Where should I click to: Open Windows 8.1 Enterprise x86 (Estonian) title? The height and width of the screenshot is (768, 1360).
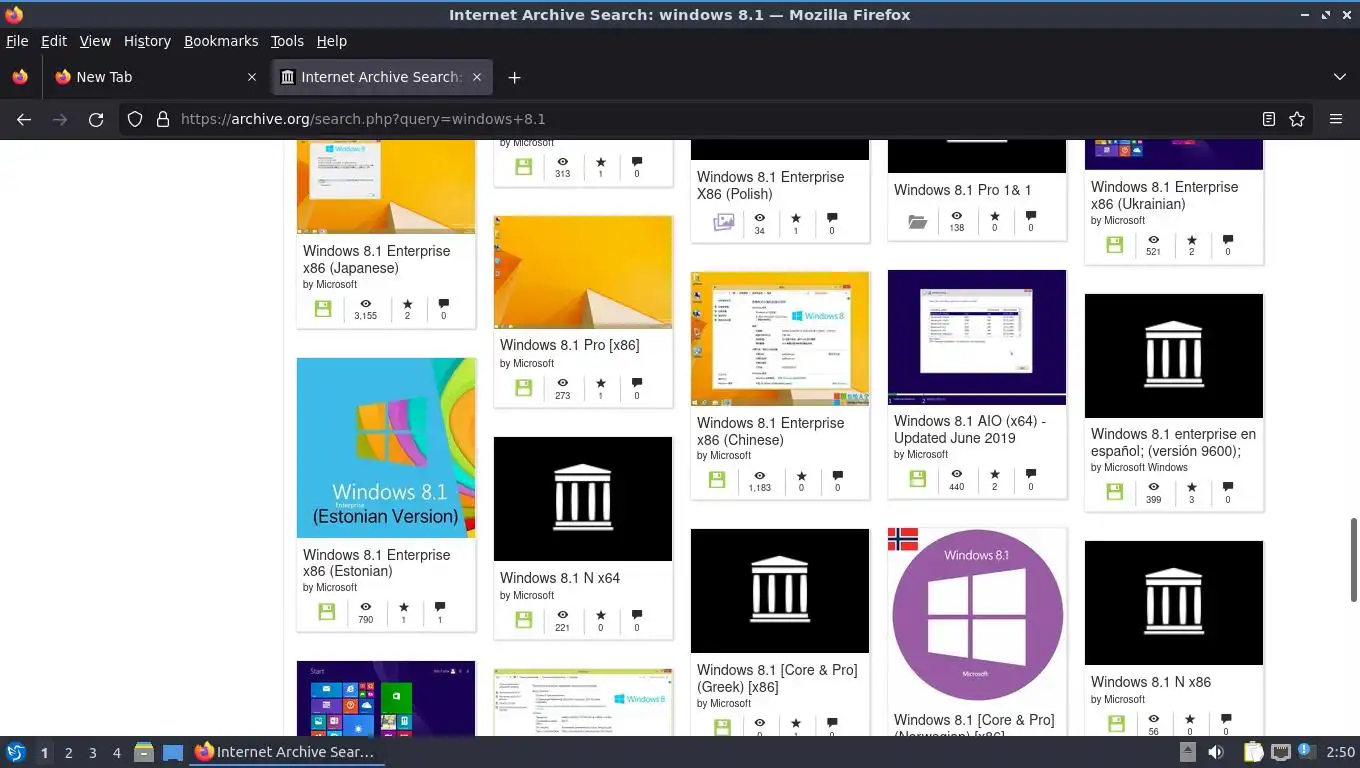[x=377, y=563]
